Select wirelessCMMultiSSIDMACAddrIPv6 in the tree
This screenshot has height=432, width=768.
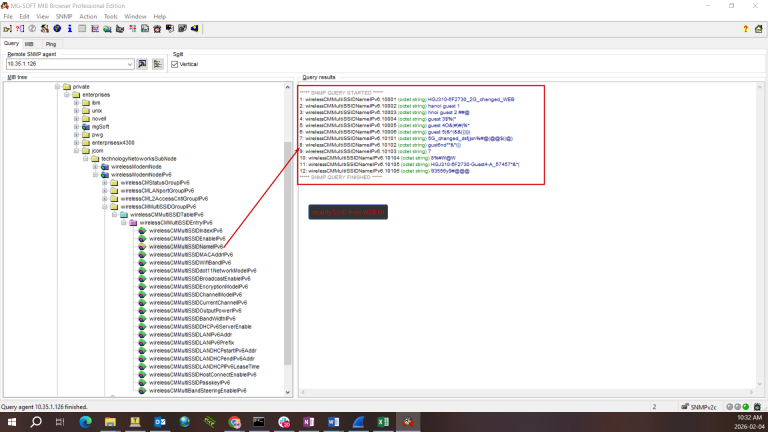tap(191, 255)
